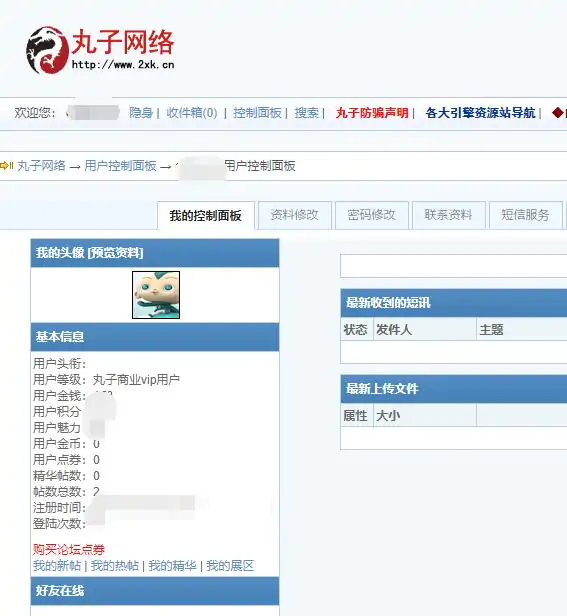Click the 最新收到的短讯 header
Image resolution: width=567 pixels, height=616 pixels.
coord(454,303)
